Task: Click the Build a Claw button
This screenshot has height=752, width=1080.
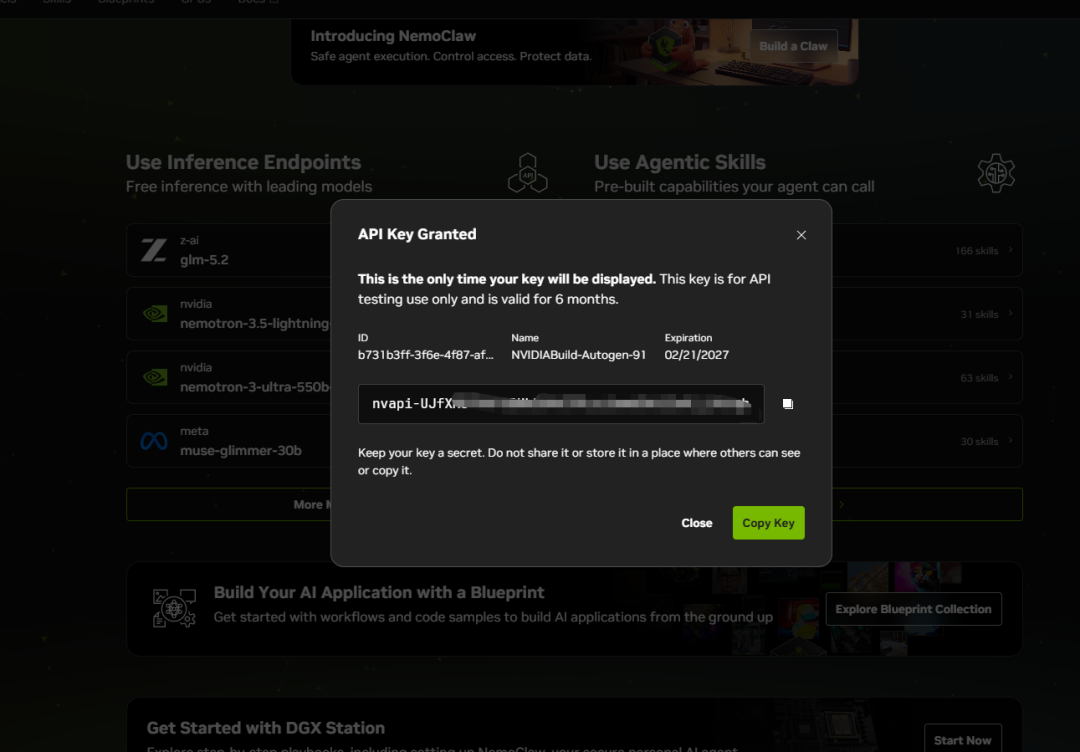Action: coord(793,46)
